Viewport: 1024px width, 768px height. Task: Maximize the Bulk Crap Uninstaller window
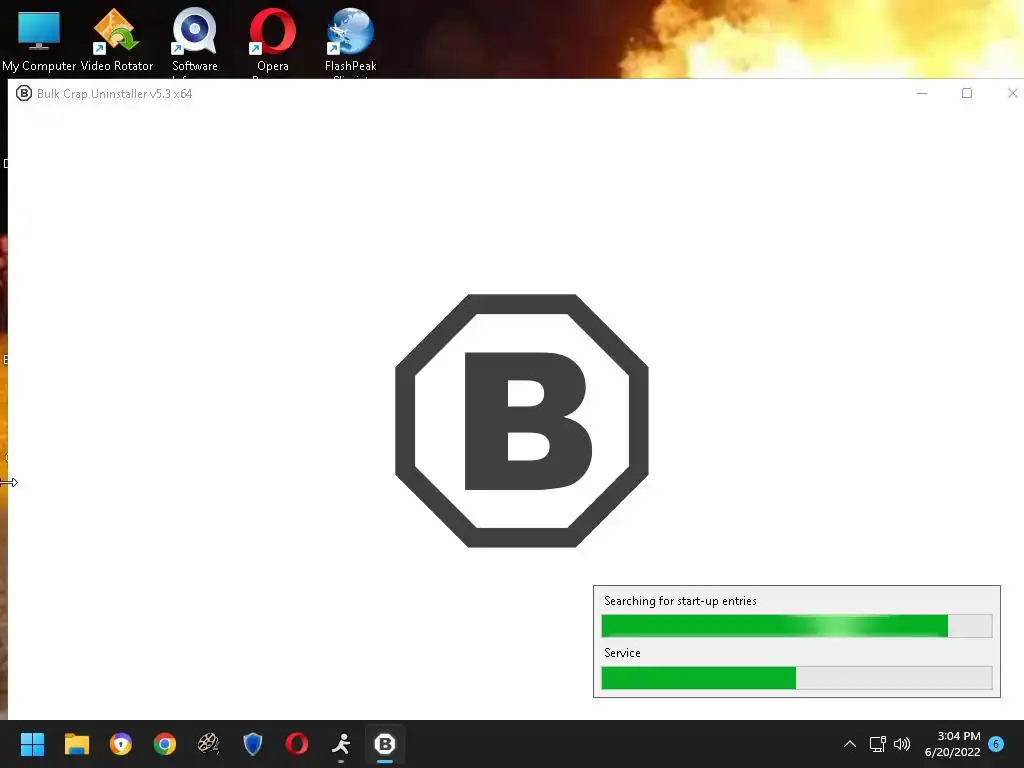[x=967, y=93]
